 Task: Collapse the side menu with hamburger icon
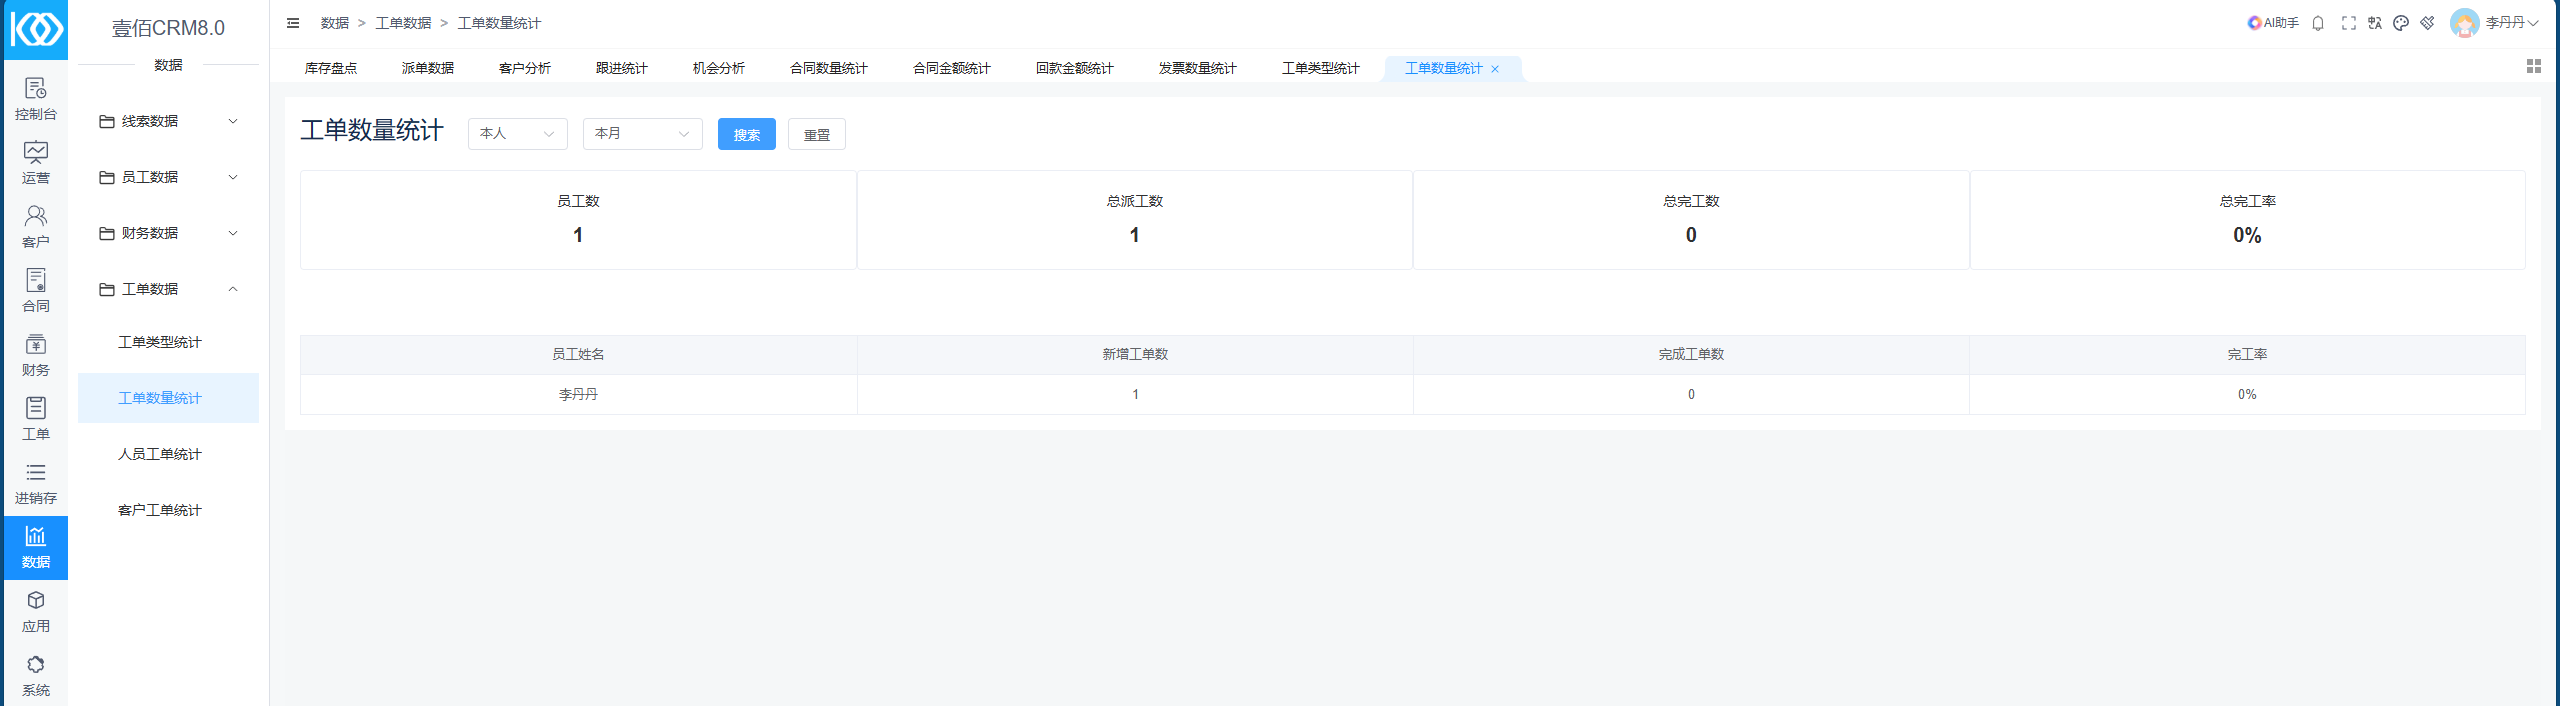(293, 23)
